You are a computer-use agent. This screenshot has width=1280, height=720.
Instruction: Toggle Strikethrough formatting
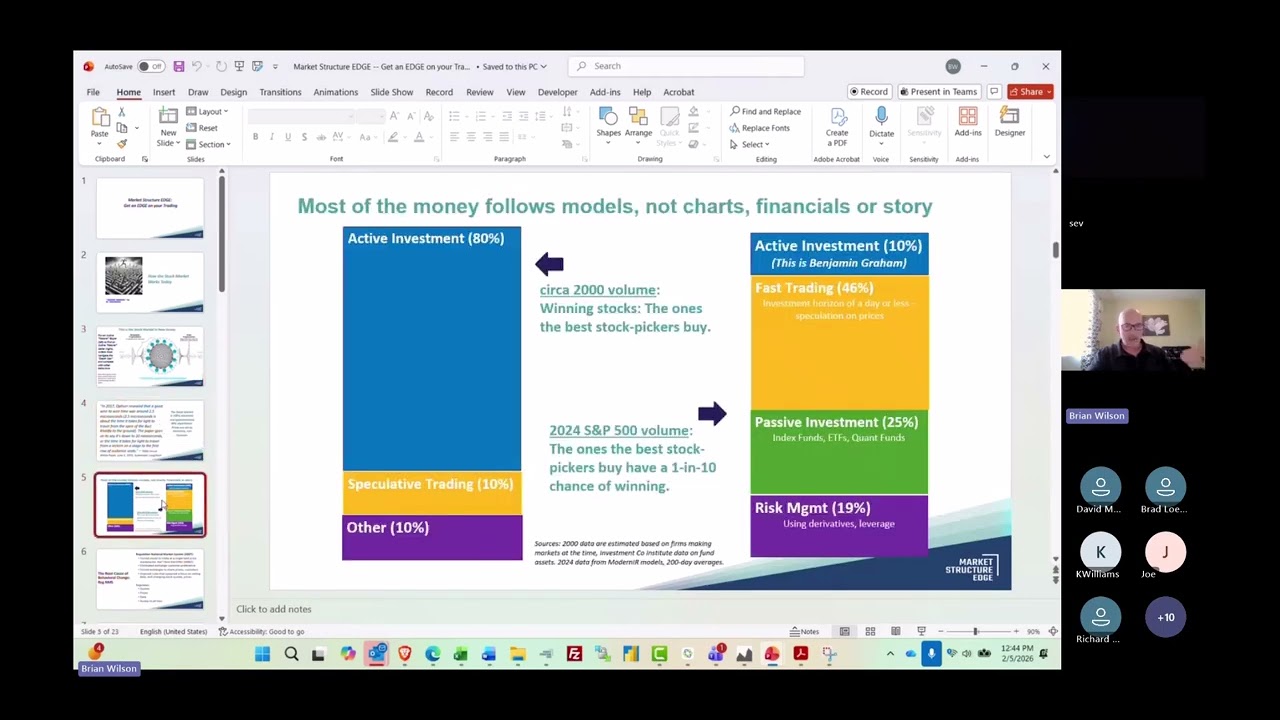319,137
